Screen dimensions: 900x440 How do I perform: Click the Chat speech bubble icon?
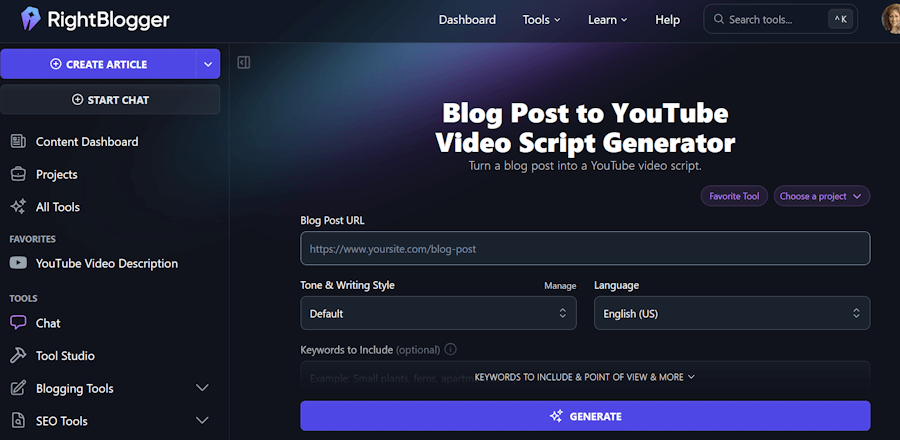point(18,323)
